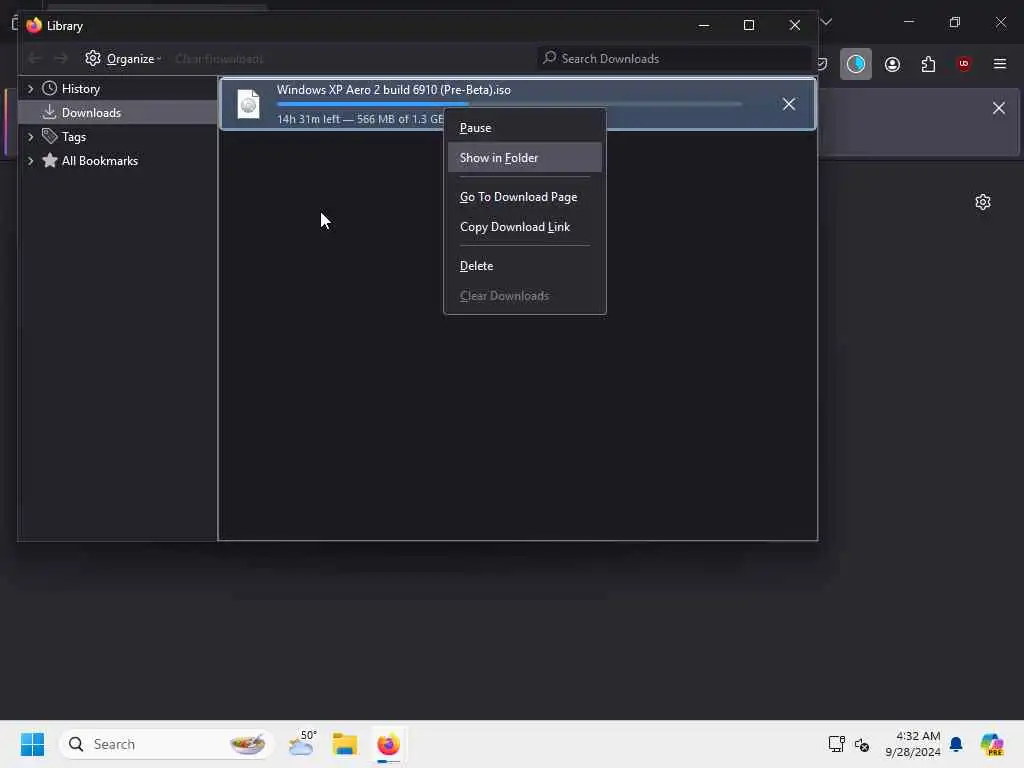Click the network display tray icon

tap(837, 744)
